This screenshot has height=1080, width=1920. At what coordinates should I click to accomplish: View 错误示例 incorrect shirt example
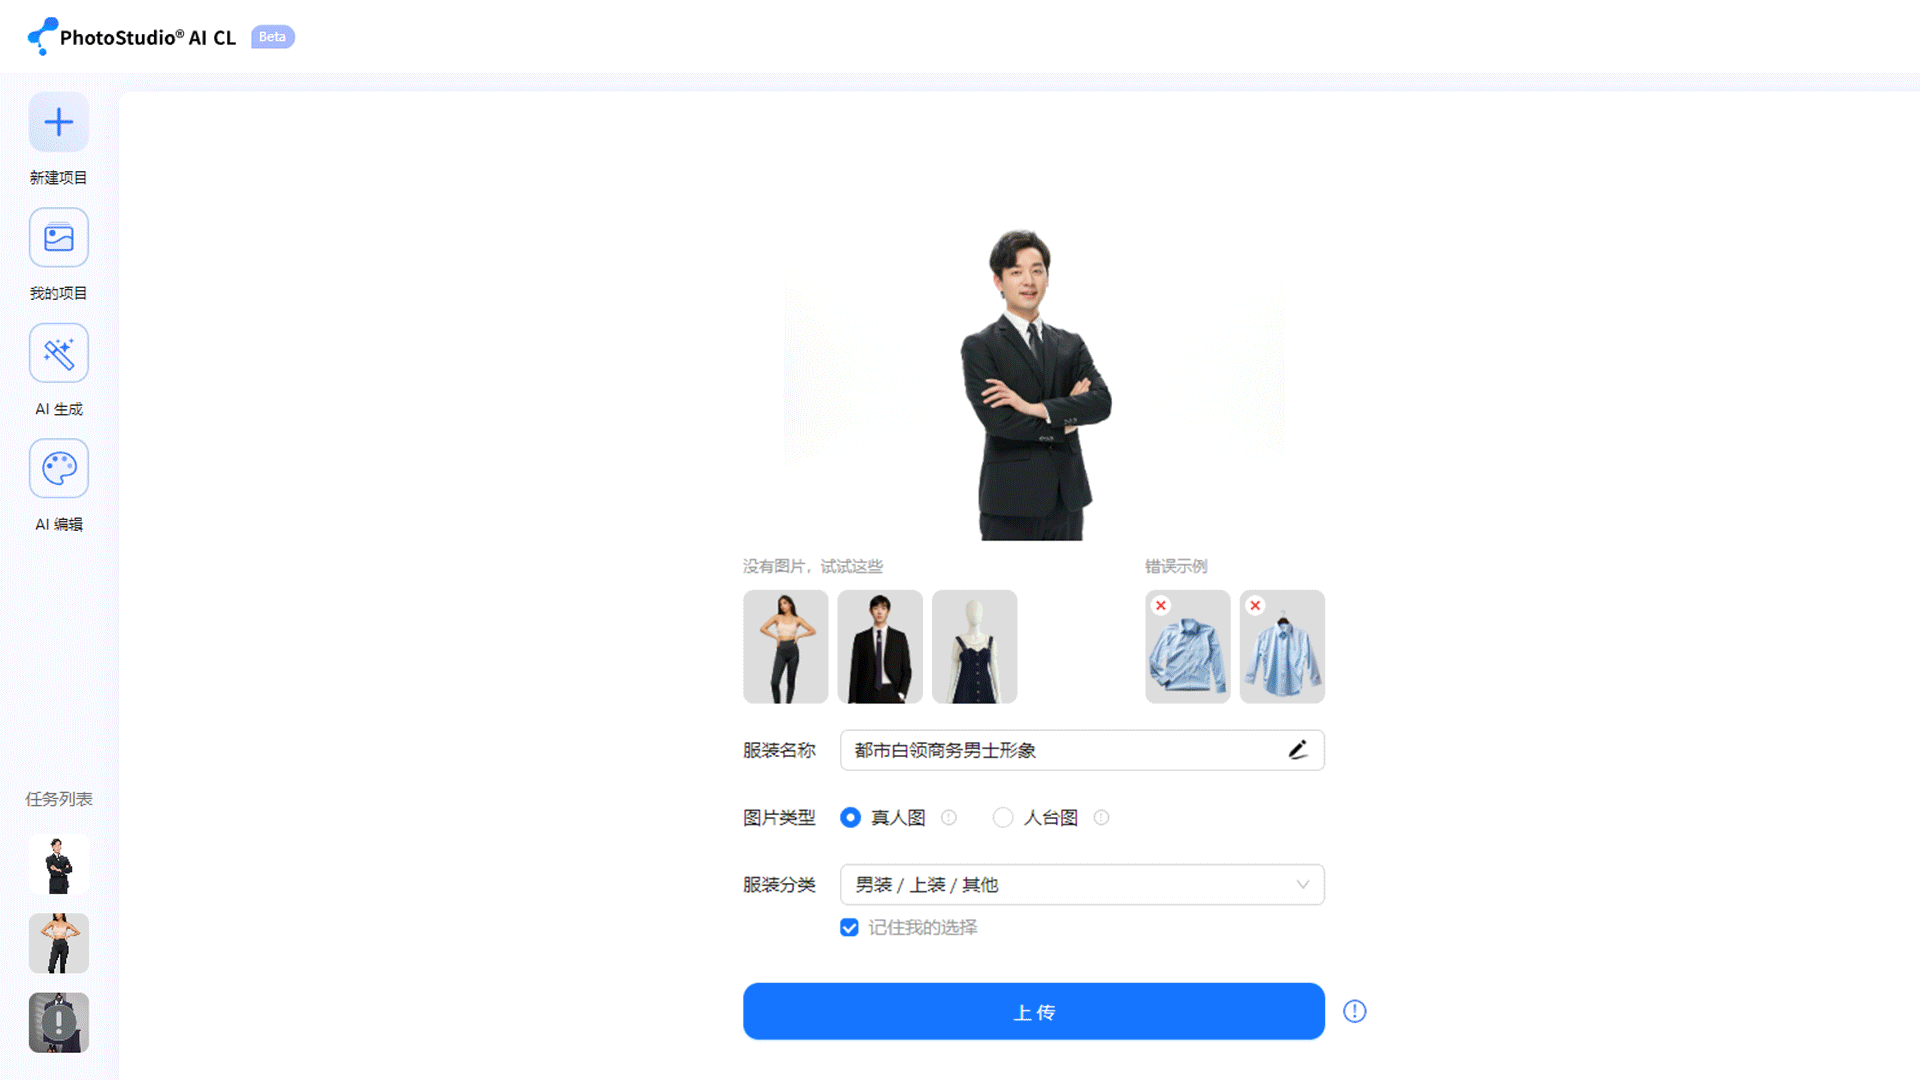click(x=1185, y=646)
